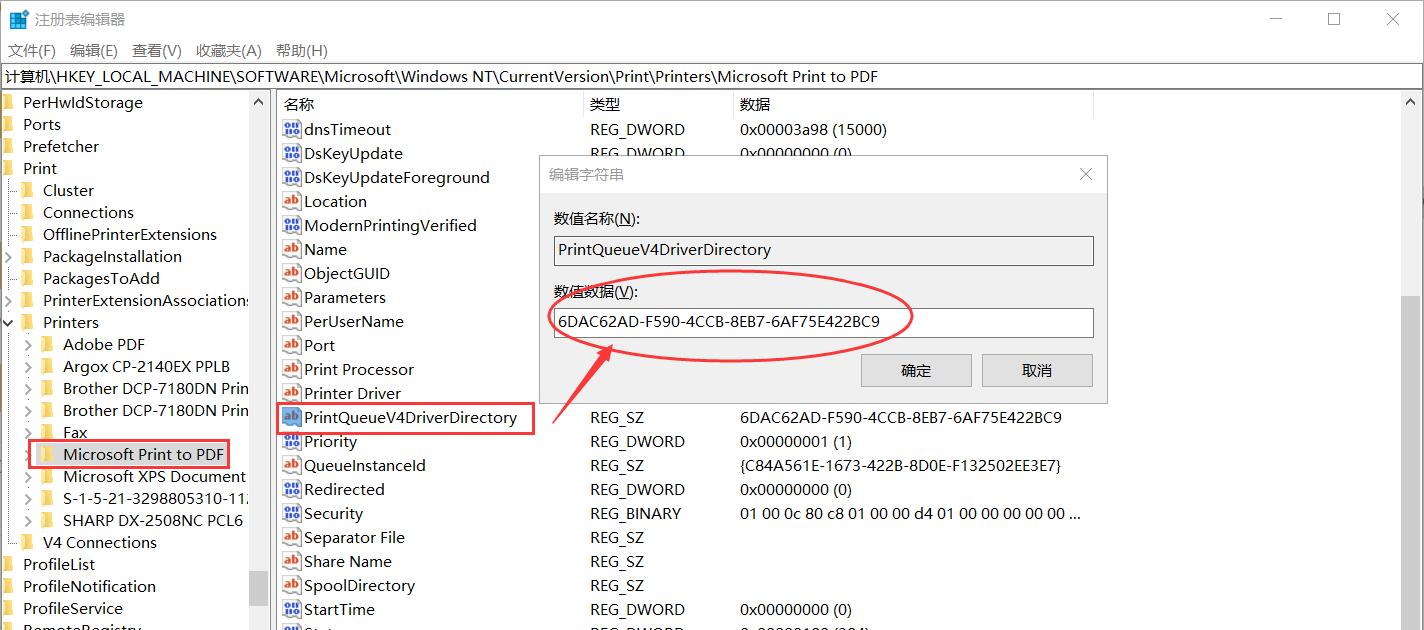Image resolution: width=1424 pixels, height=630 pixels.
Task: Expand the Adobe PDF printer key
Action: 28,344
